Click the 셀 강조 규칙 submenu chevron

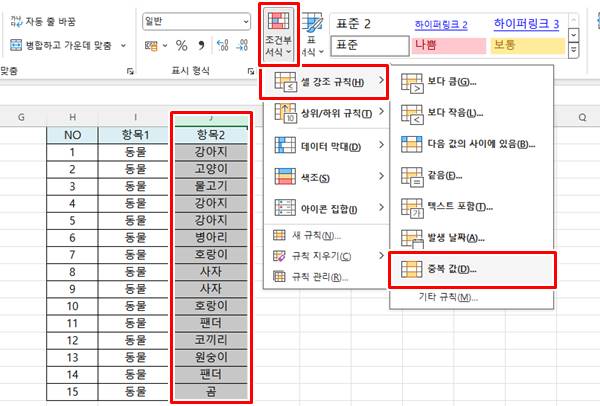pyautogui.click(x=381, y=80)
